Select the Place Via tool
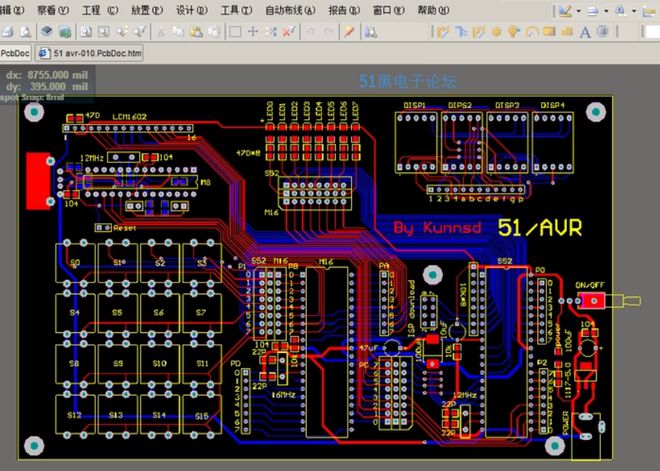660x471 pixels. click(x=514, y=32)
